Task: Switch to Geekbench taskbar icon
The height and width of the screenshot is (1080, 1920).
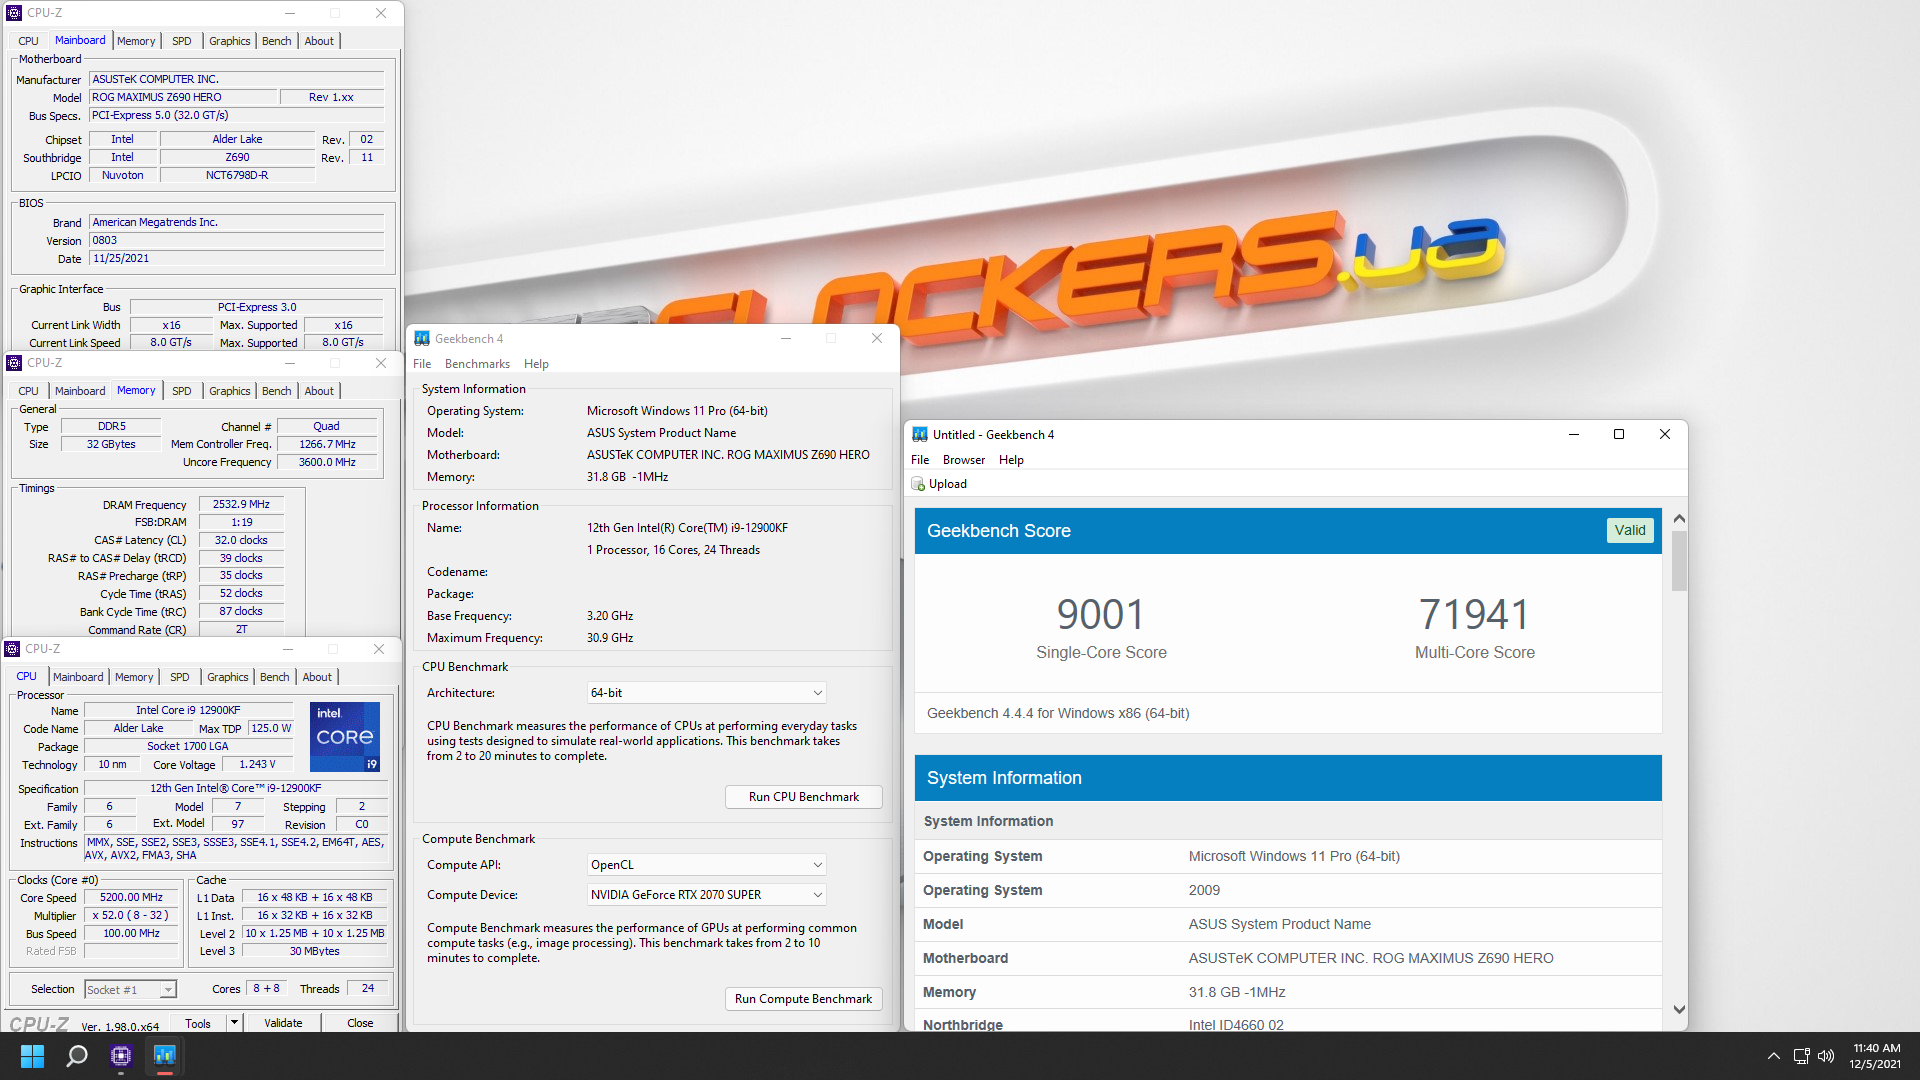Action: coord(165,1056)
